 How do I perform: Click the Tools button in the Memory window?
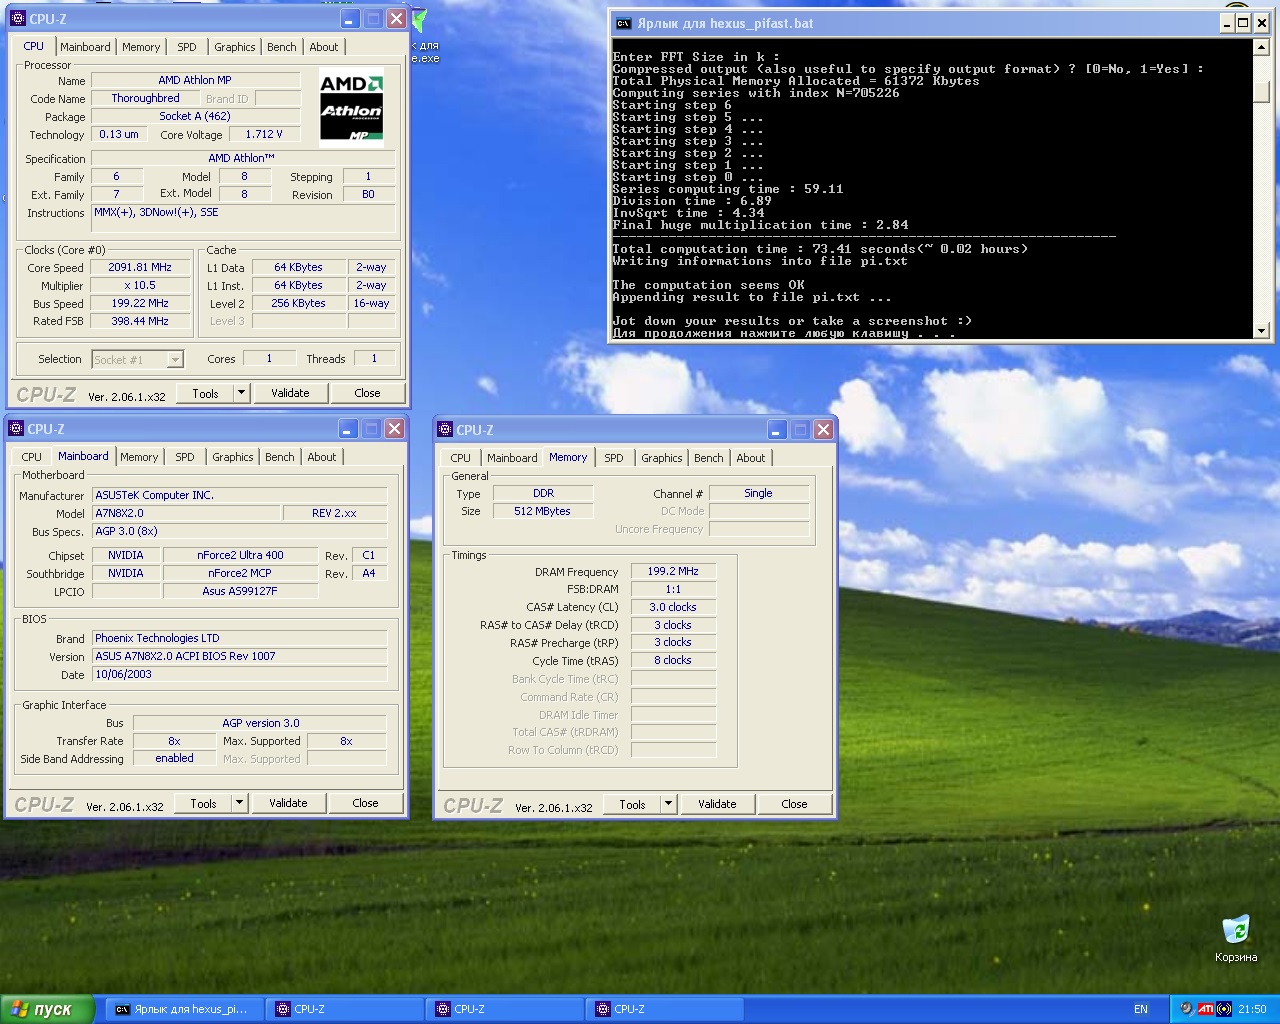click(x=632, y=804)
